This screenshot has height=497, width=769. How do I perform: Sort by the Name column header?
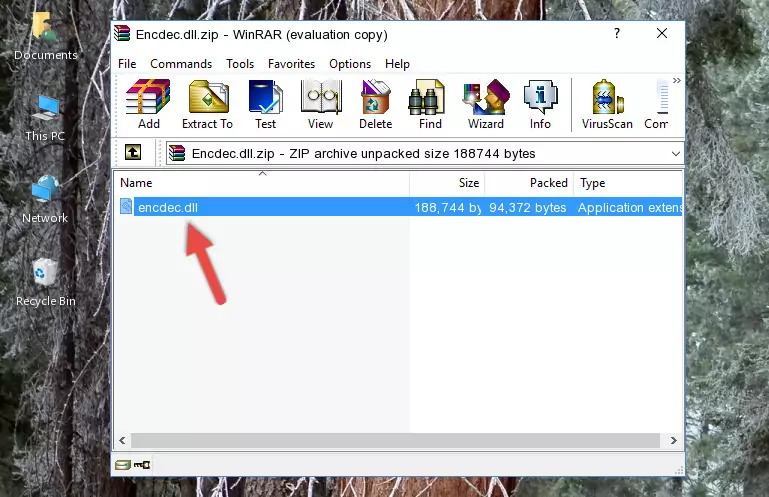click(x=262, y=183)
